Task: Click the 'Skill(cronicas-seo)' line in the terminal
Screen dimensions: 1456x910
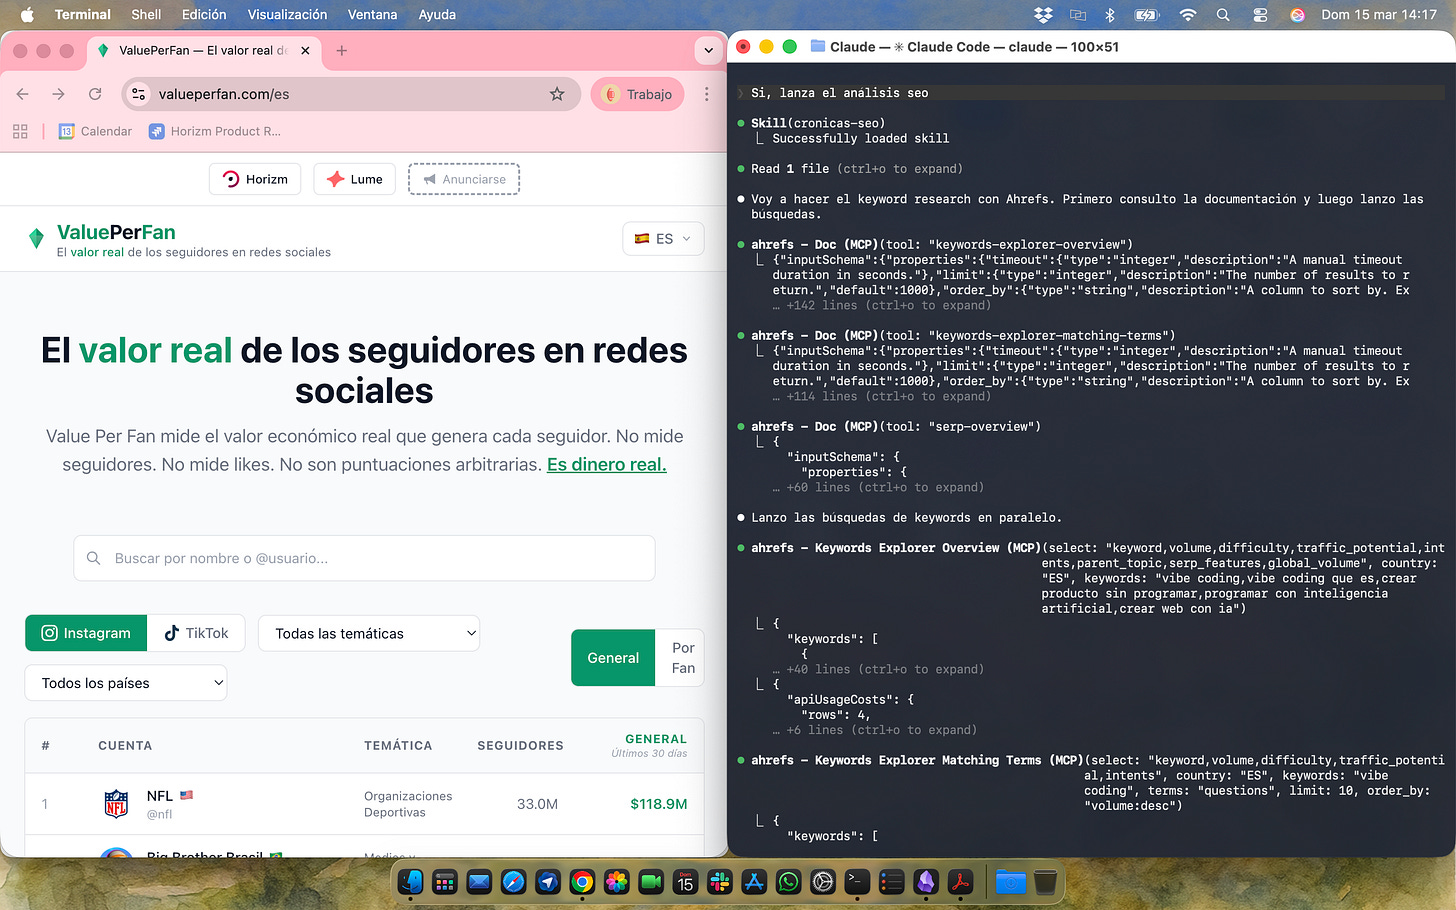Action: [x=818, y=123]
